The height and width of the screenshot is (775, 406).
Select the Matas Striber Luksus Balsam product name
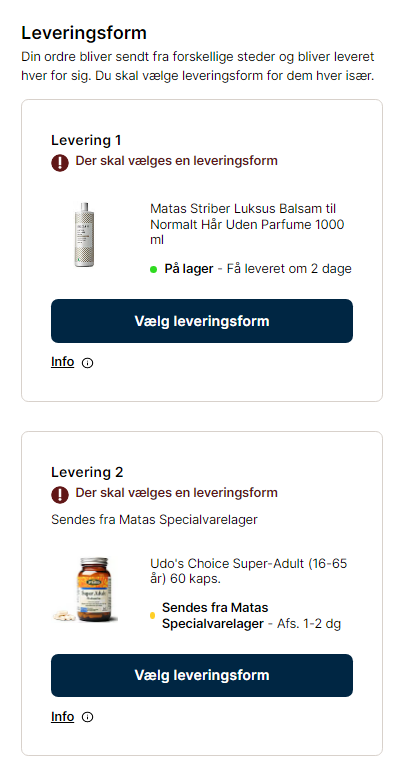click(x=247, y=224)
